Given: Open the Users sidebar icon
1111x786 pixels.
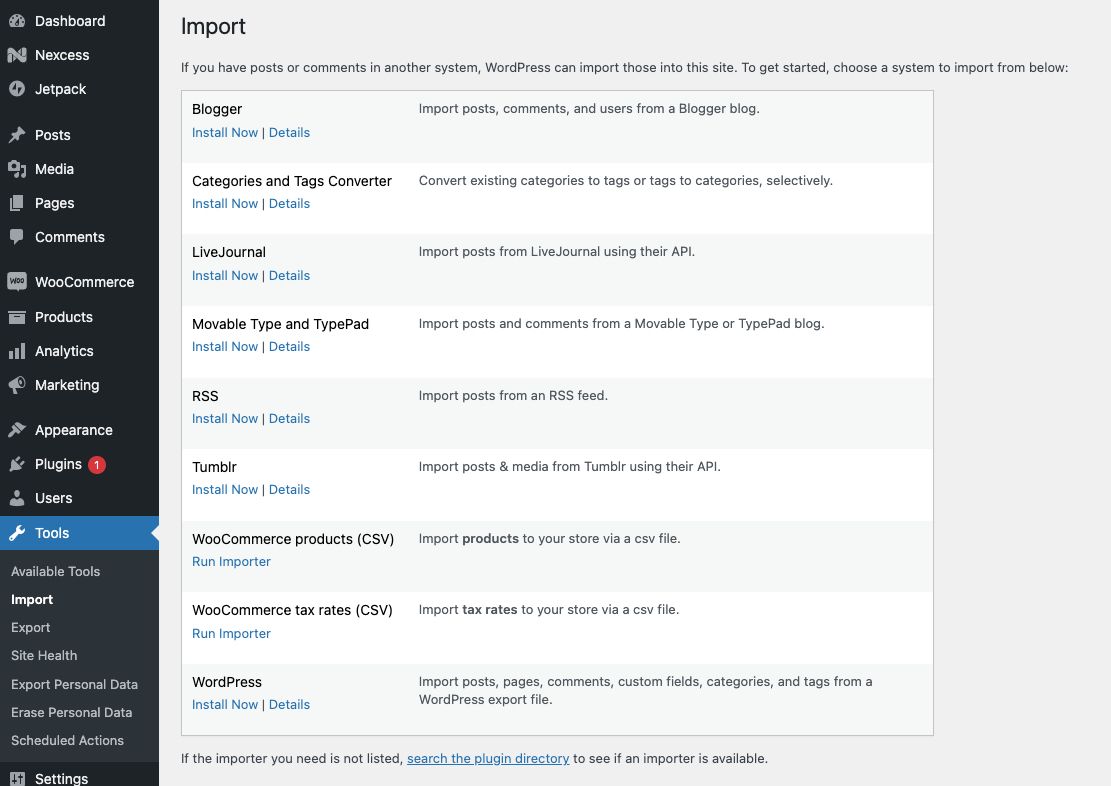Looking at the screenshot, I should point(22,498).
